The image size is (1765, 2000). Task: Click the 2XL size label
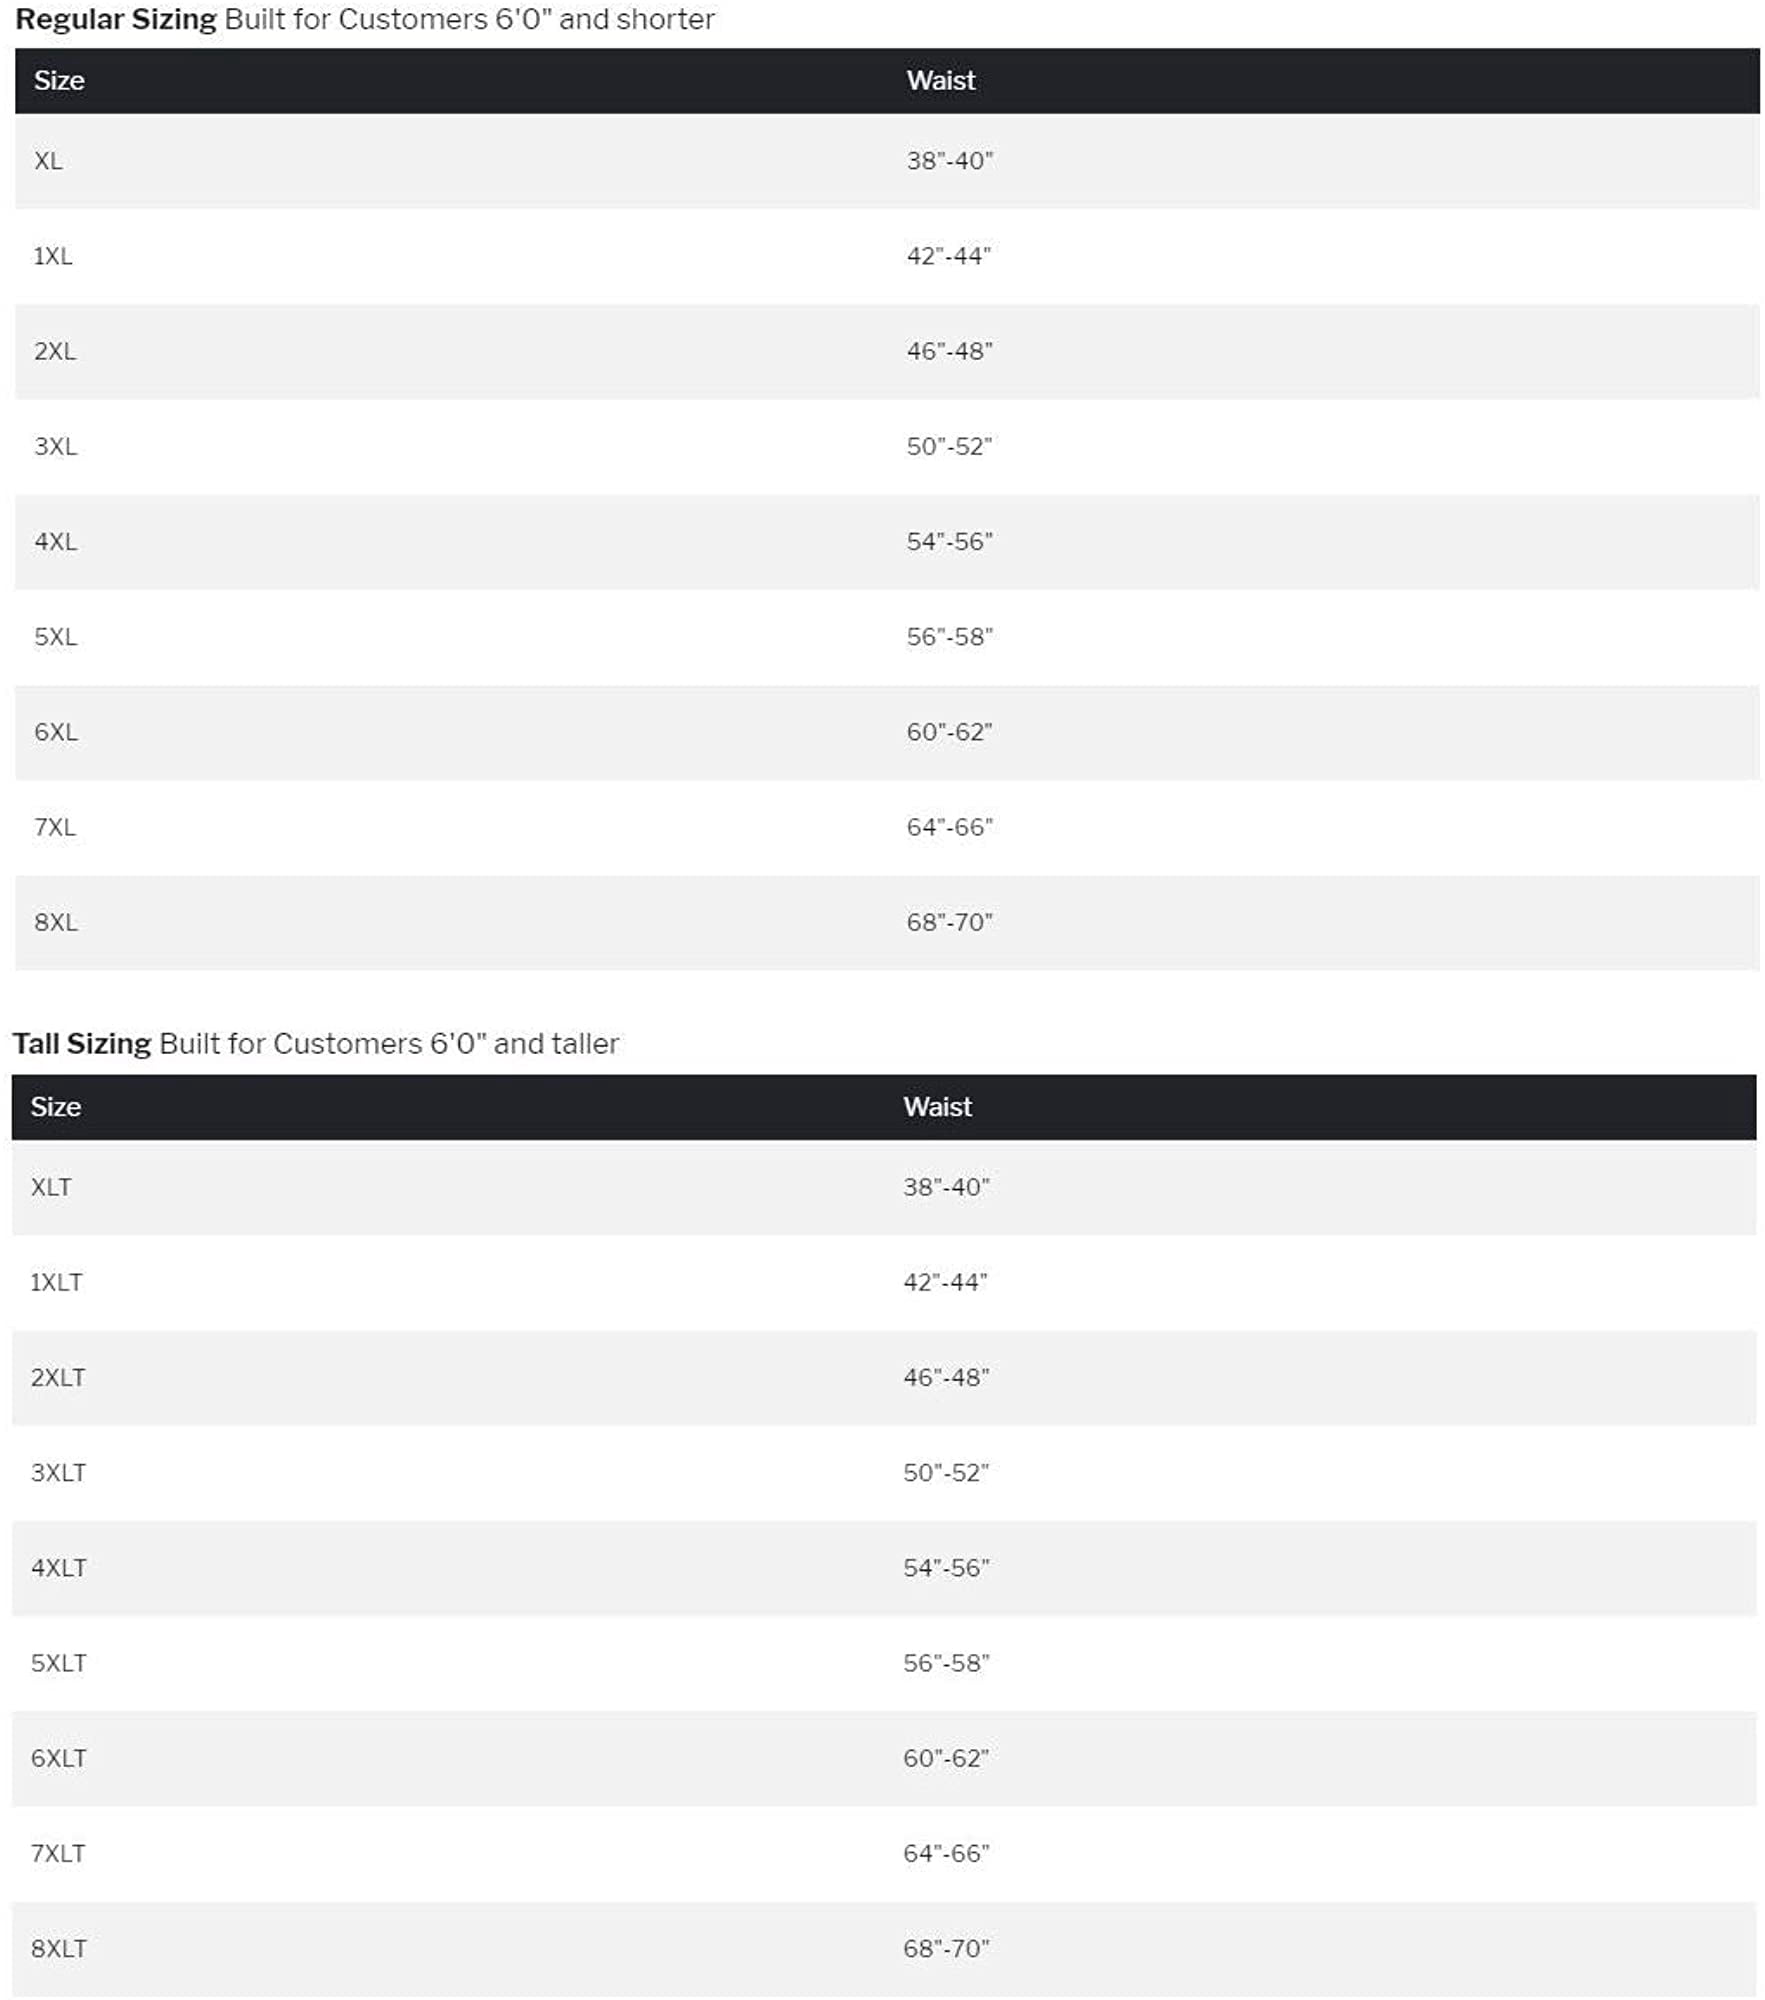55,351
